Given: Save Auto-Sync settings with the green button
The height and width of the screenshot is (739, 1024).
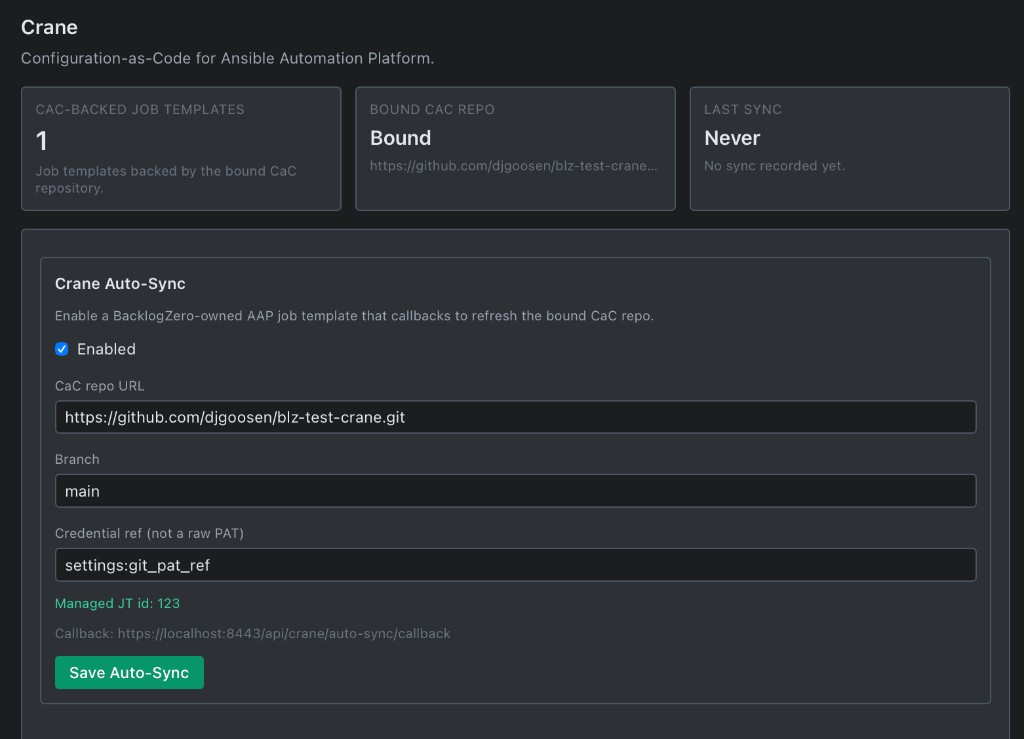Looking at the screenshot, I should [129, 672].
